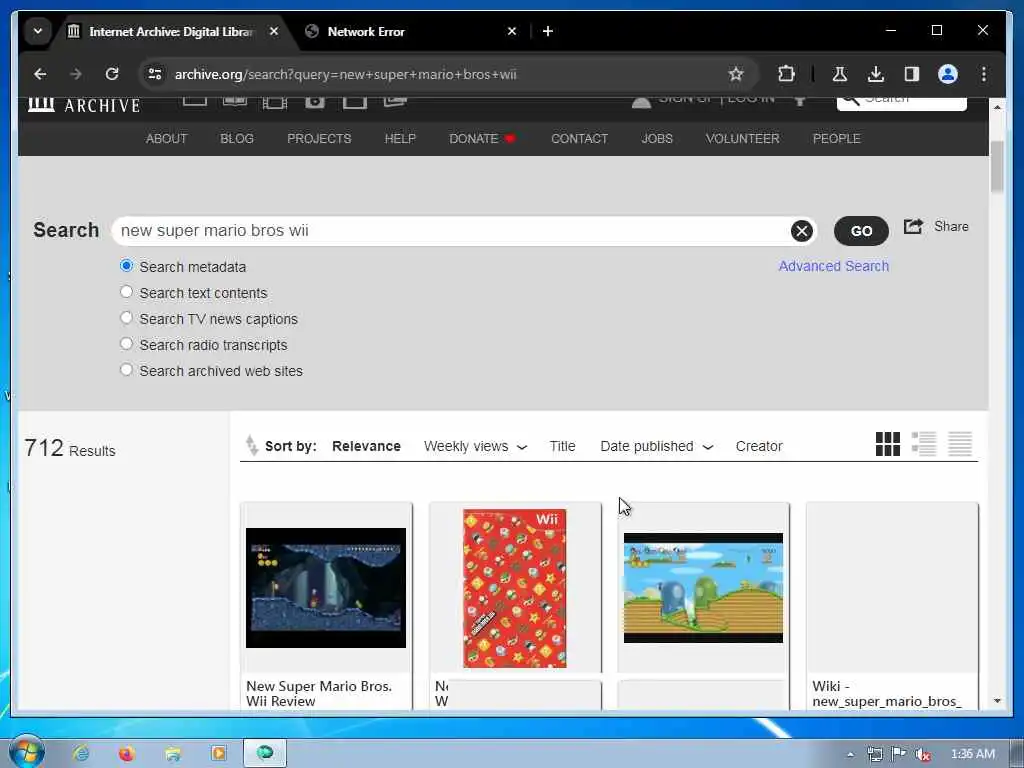Open the DONATE menu item
1024x768 pixels.
pyautogui.click(x=483, y=138)
